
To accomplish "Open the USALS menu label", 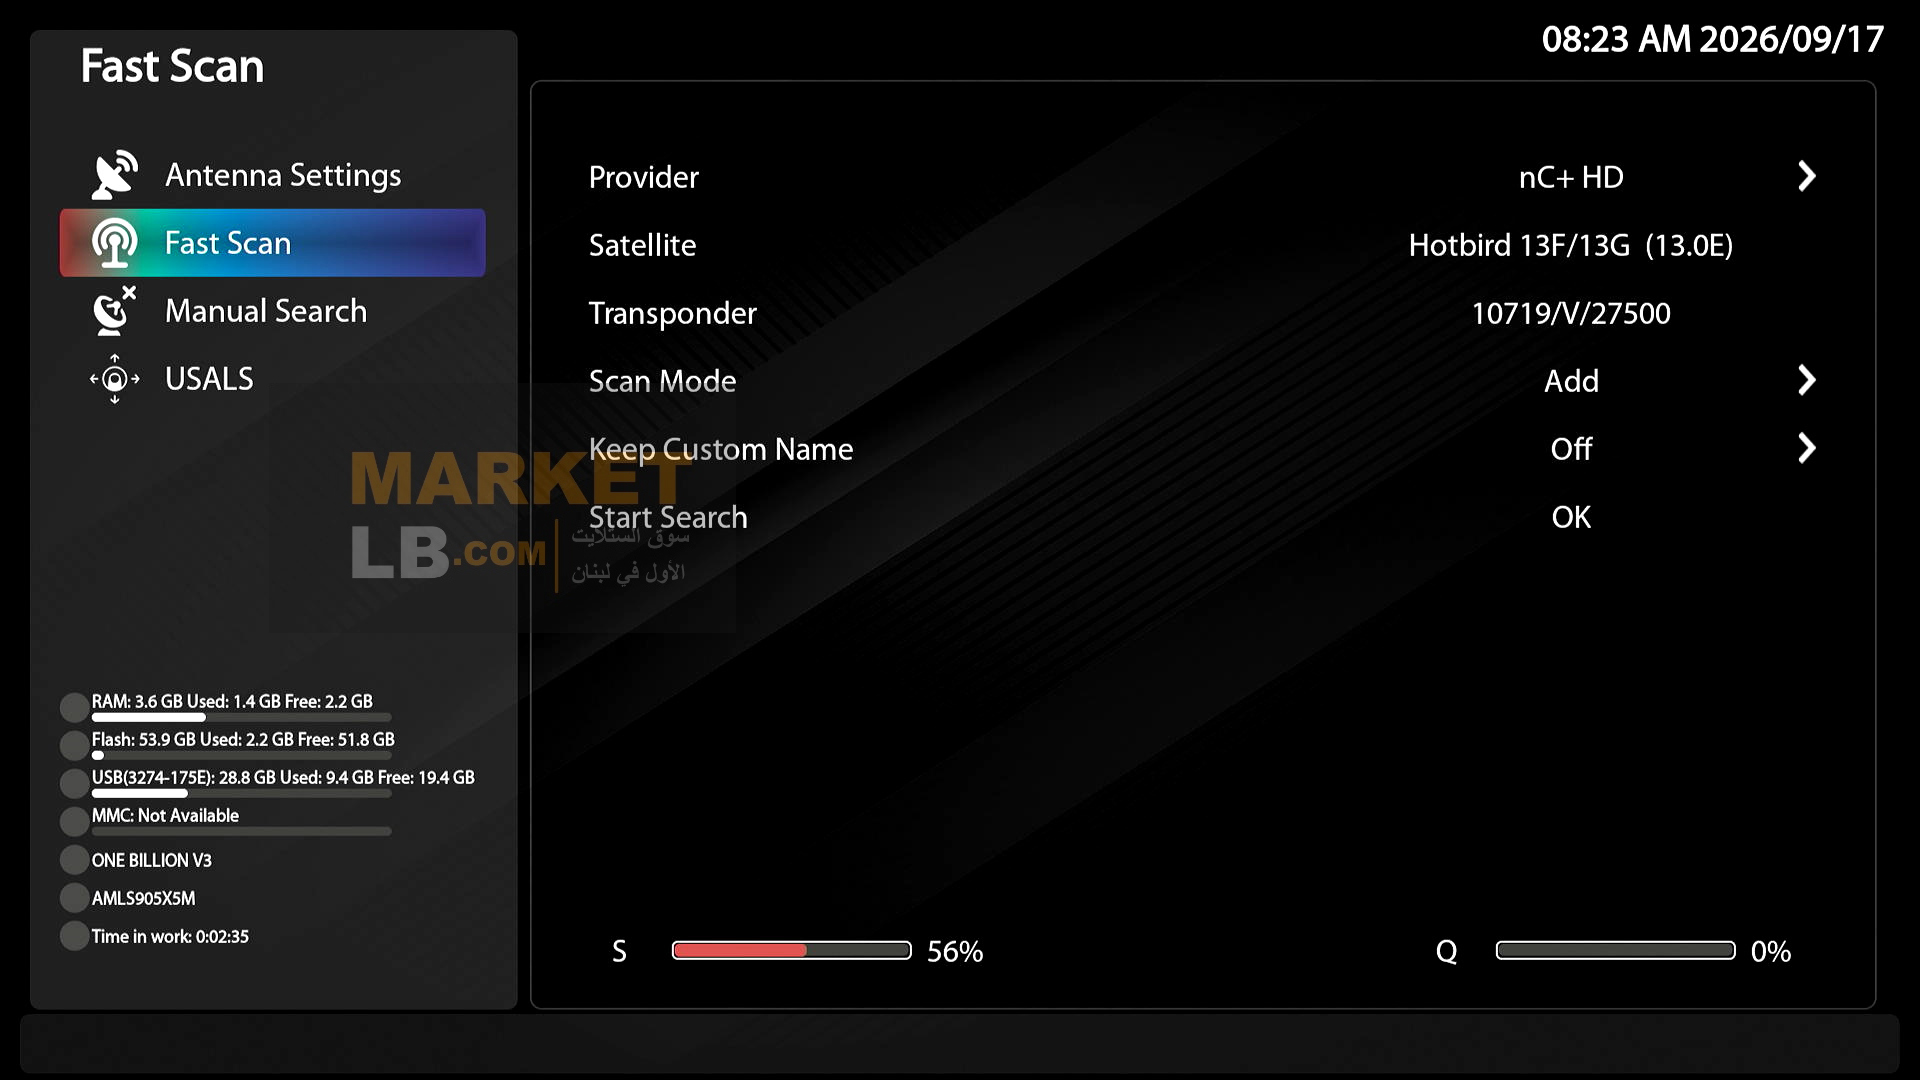I will (x=209, y=379).
